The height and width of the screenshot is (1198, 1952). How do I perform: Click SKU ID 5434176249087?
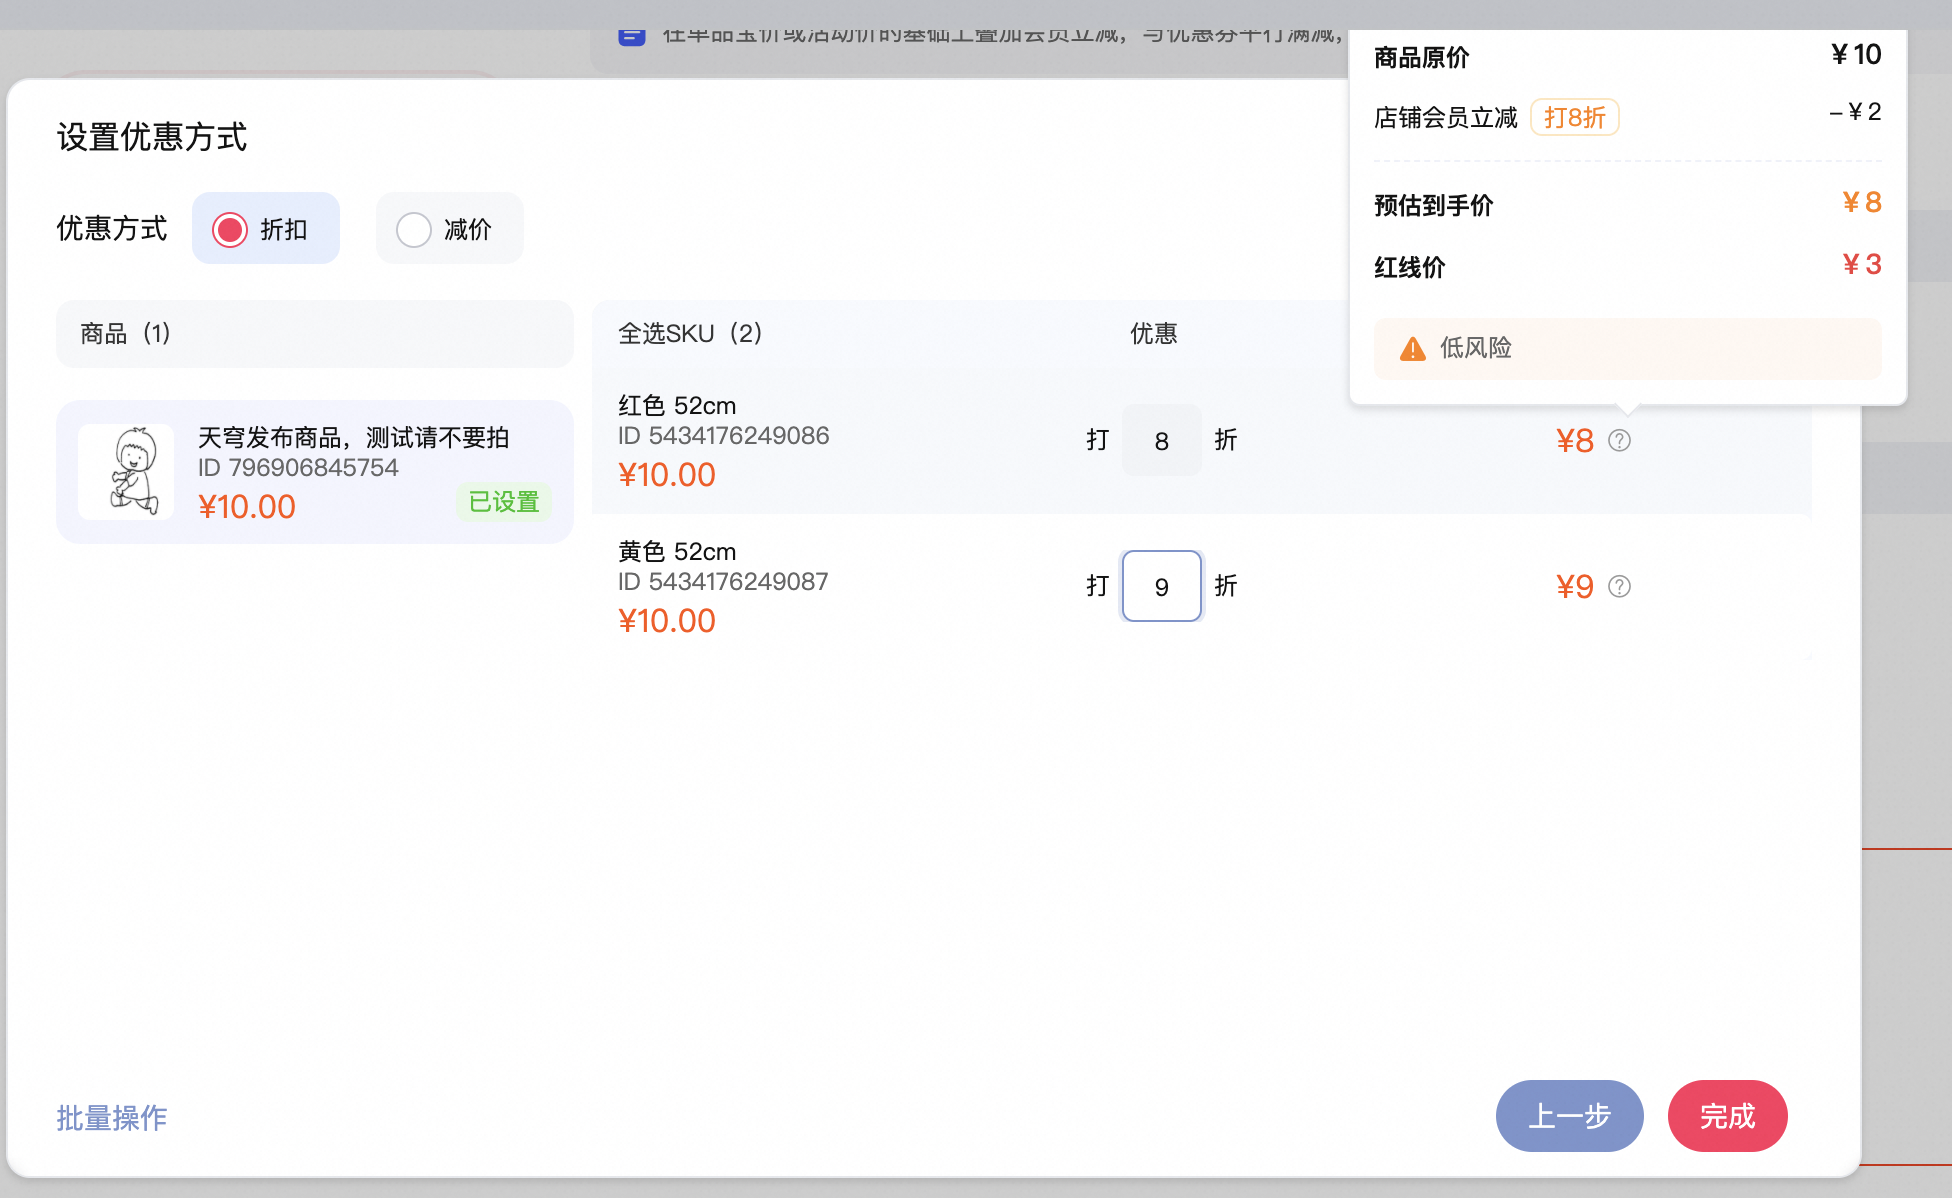(723, 582)
